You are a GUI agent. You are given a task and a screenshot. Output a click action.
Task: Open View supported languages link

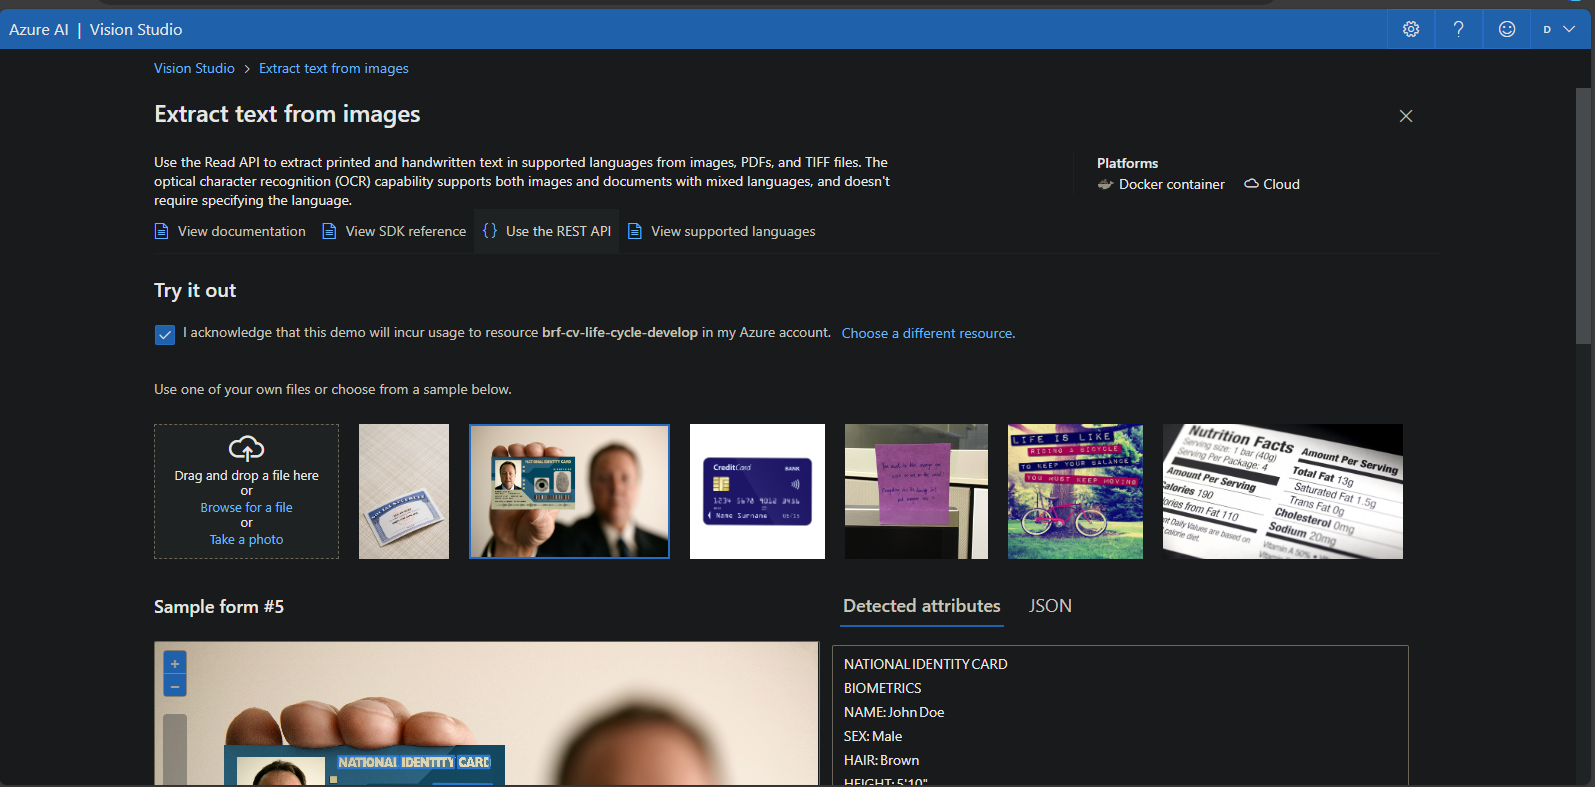[721, 231]
